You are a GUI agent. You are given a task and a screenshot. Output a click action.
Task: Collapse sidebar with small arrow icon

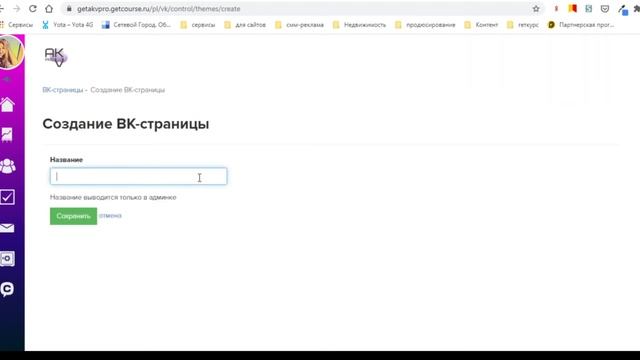coord(7,79)
